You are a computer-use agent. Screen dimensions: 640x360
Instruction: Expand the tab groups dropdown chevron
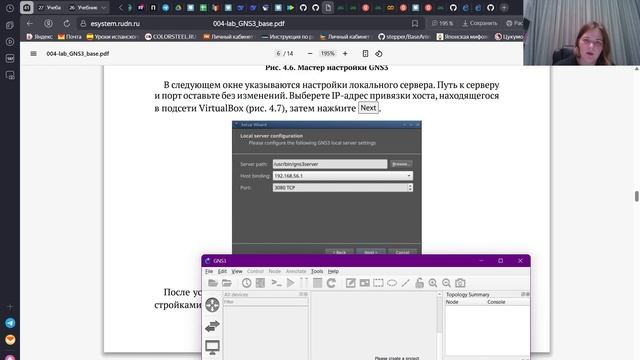coord(104,8)
